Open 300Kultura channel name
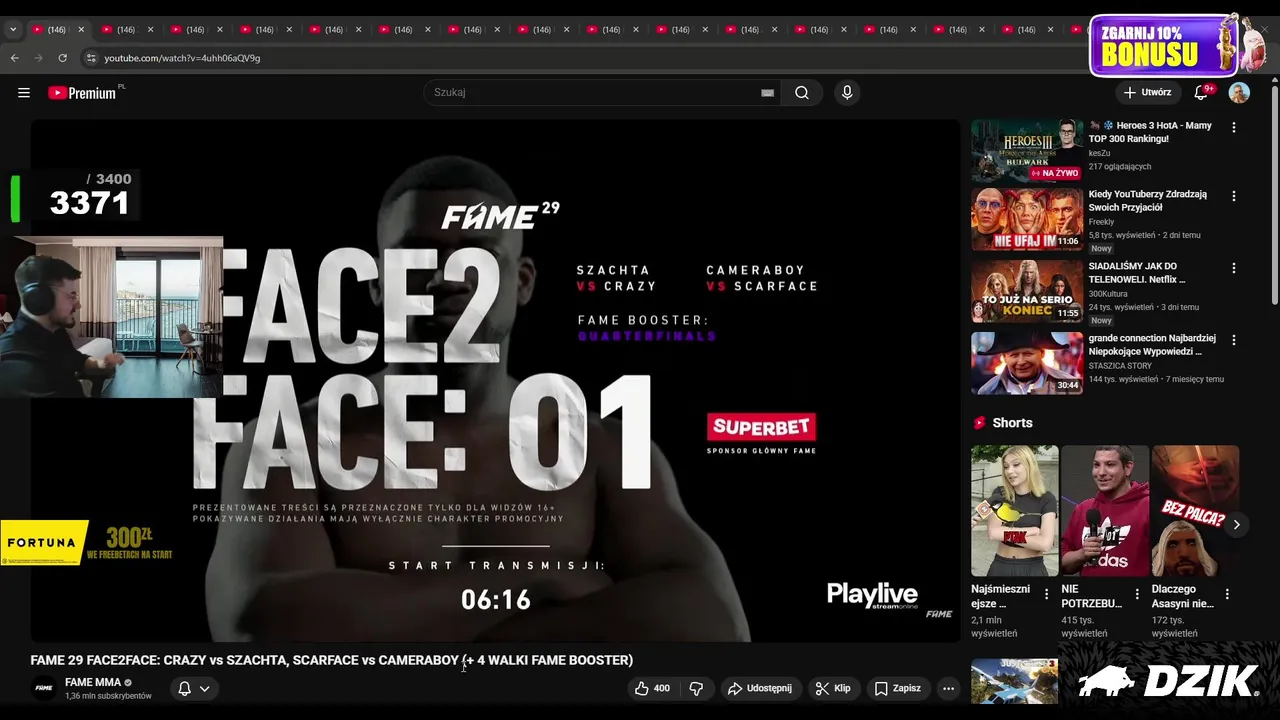Image resolution: width=1280 pixels, height=720 pixels. [1108, 293]
